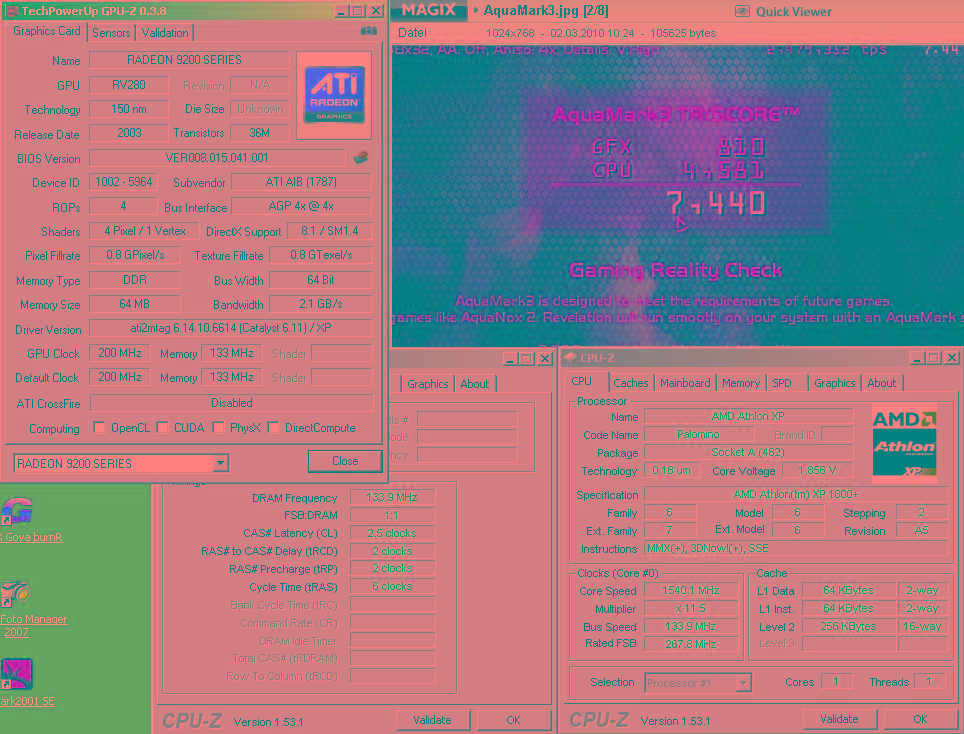
Task: Open the Caches tab in right CPU-Z
Action: 631,383
